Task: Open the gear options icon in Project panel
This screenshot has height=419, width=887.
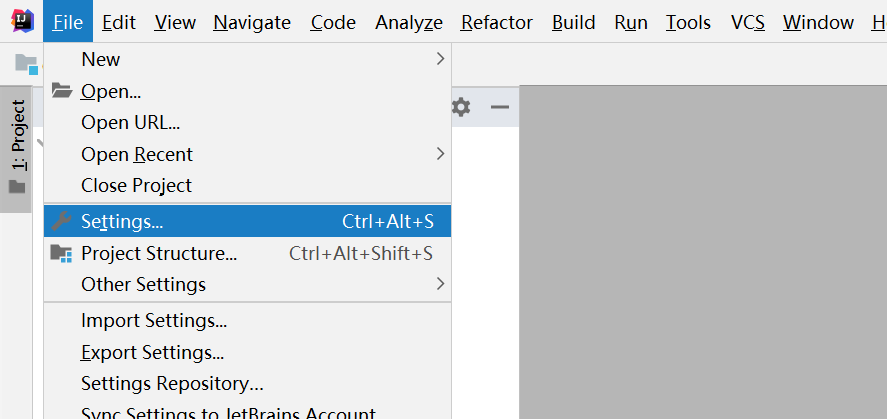Action: (x=461, y=107)
